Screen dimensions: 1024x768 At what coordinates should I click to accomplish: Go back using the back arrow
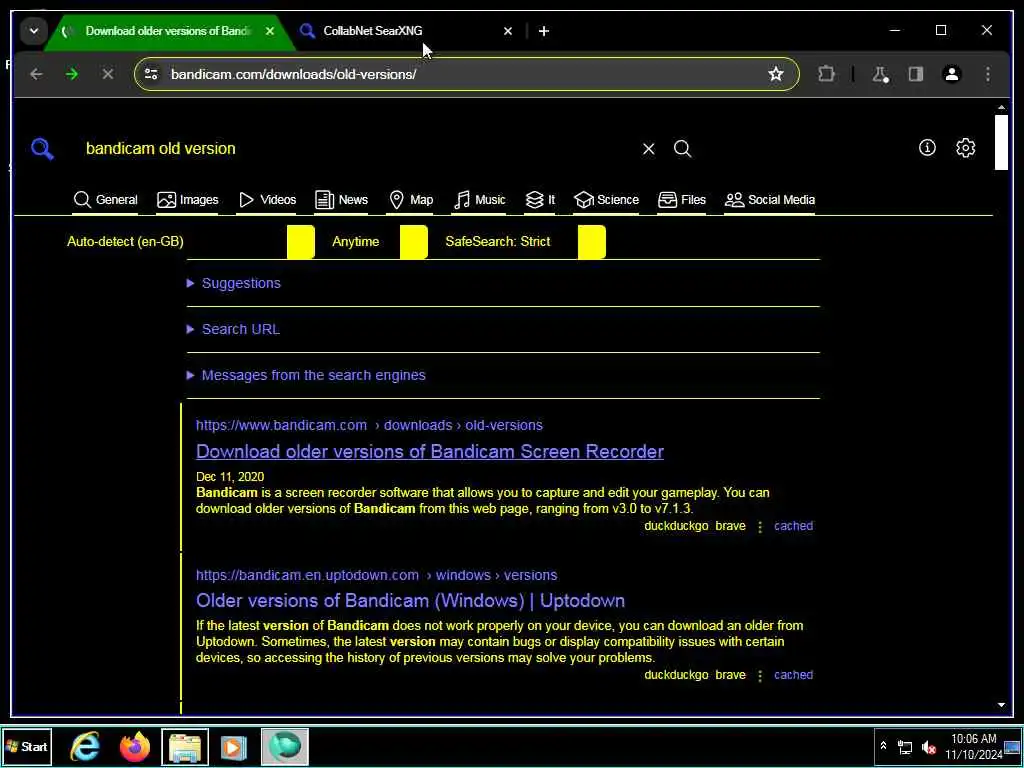(x=36, y=74)
